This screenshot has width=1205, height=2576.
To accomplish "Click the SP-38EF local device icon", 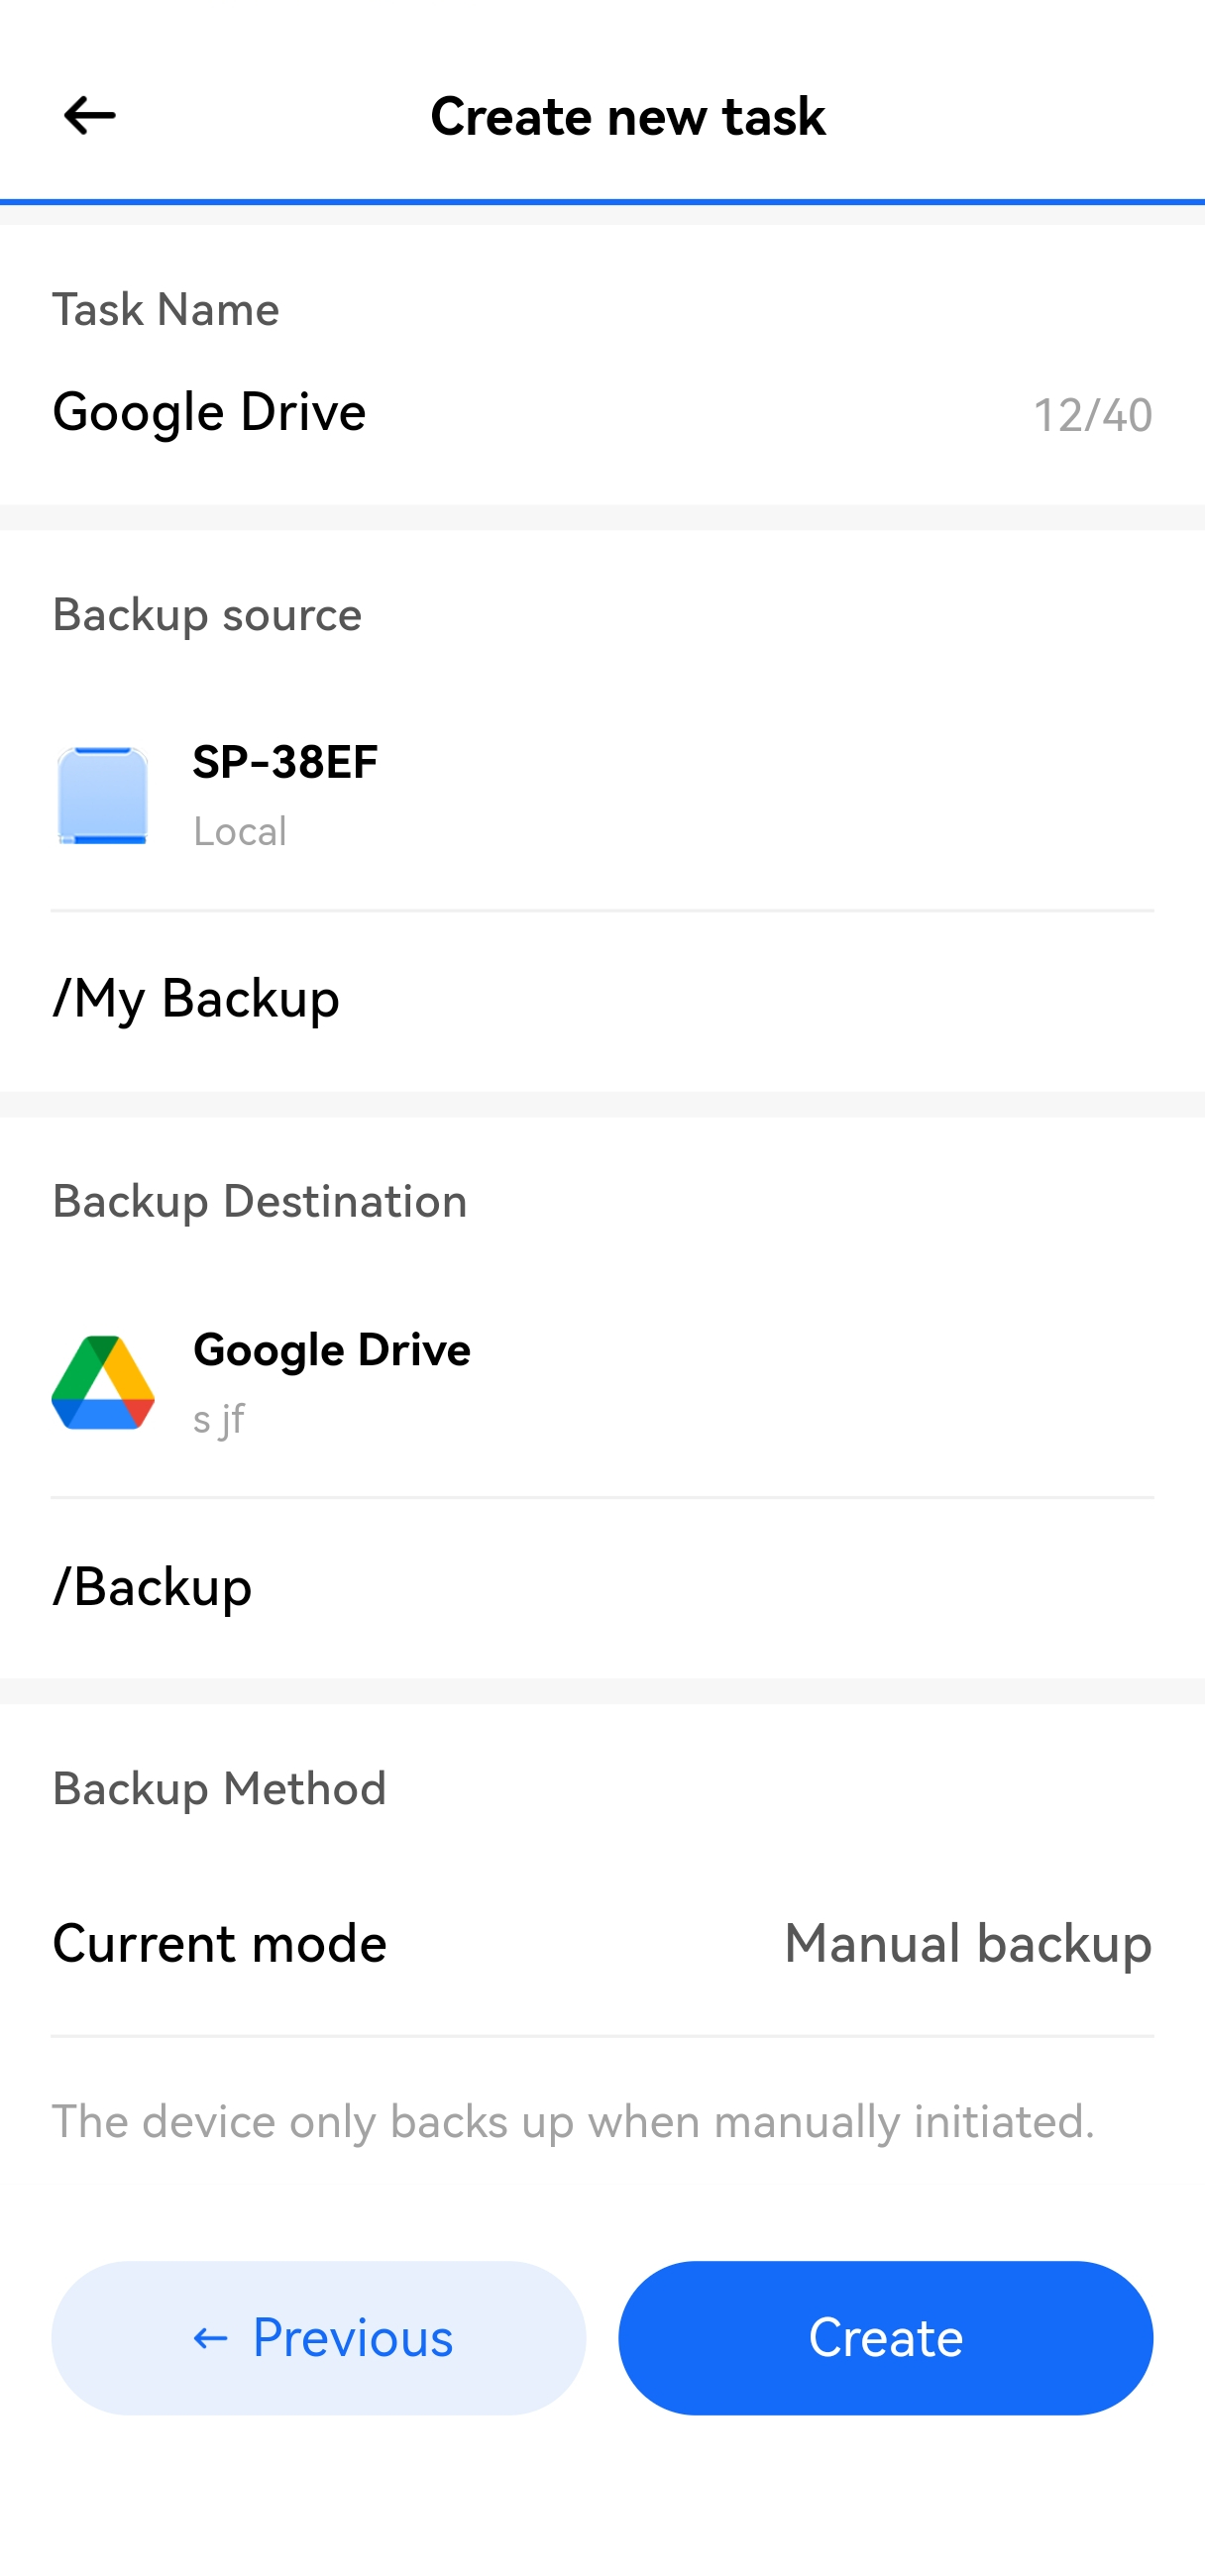I will tap(103, 796).
